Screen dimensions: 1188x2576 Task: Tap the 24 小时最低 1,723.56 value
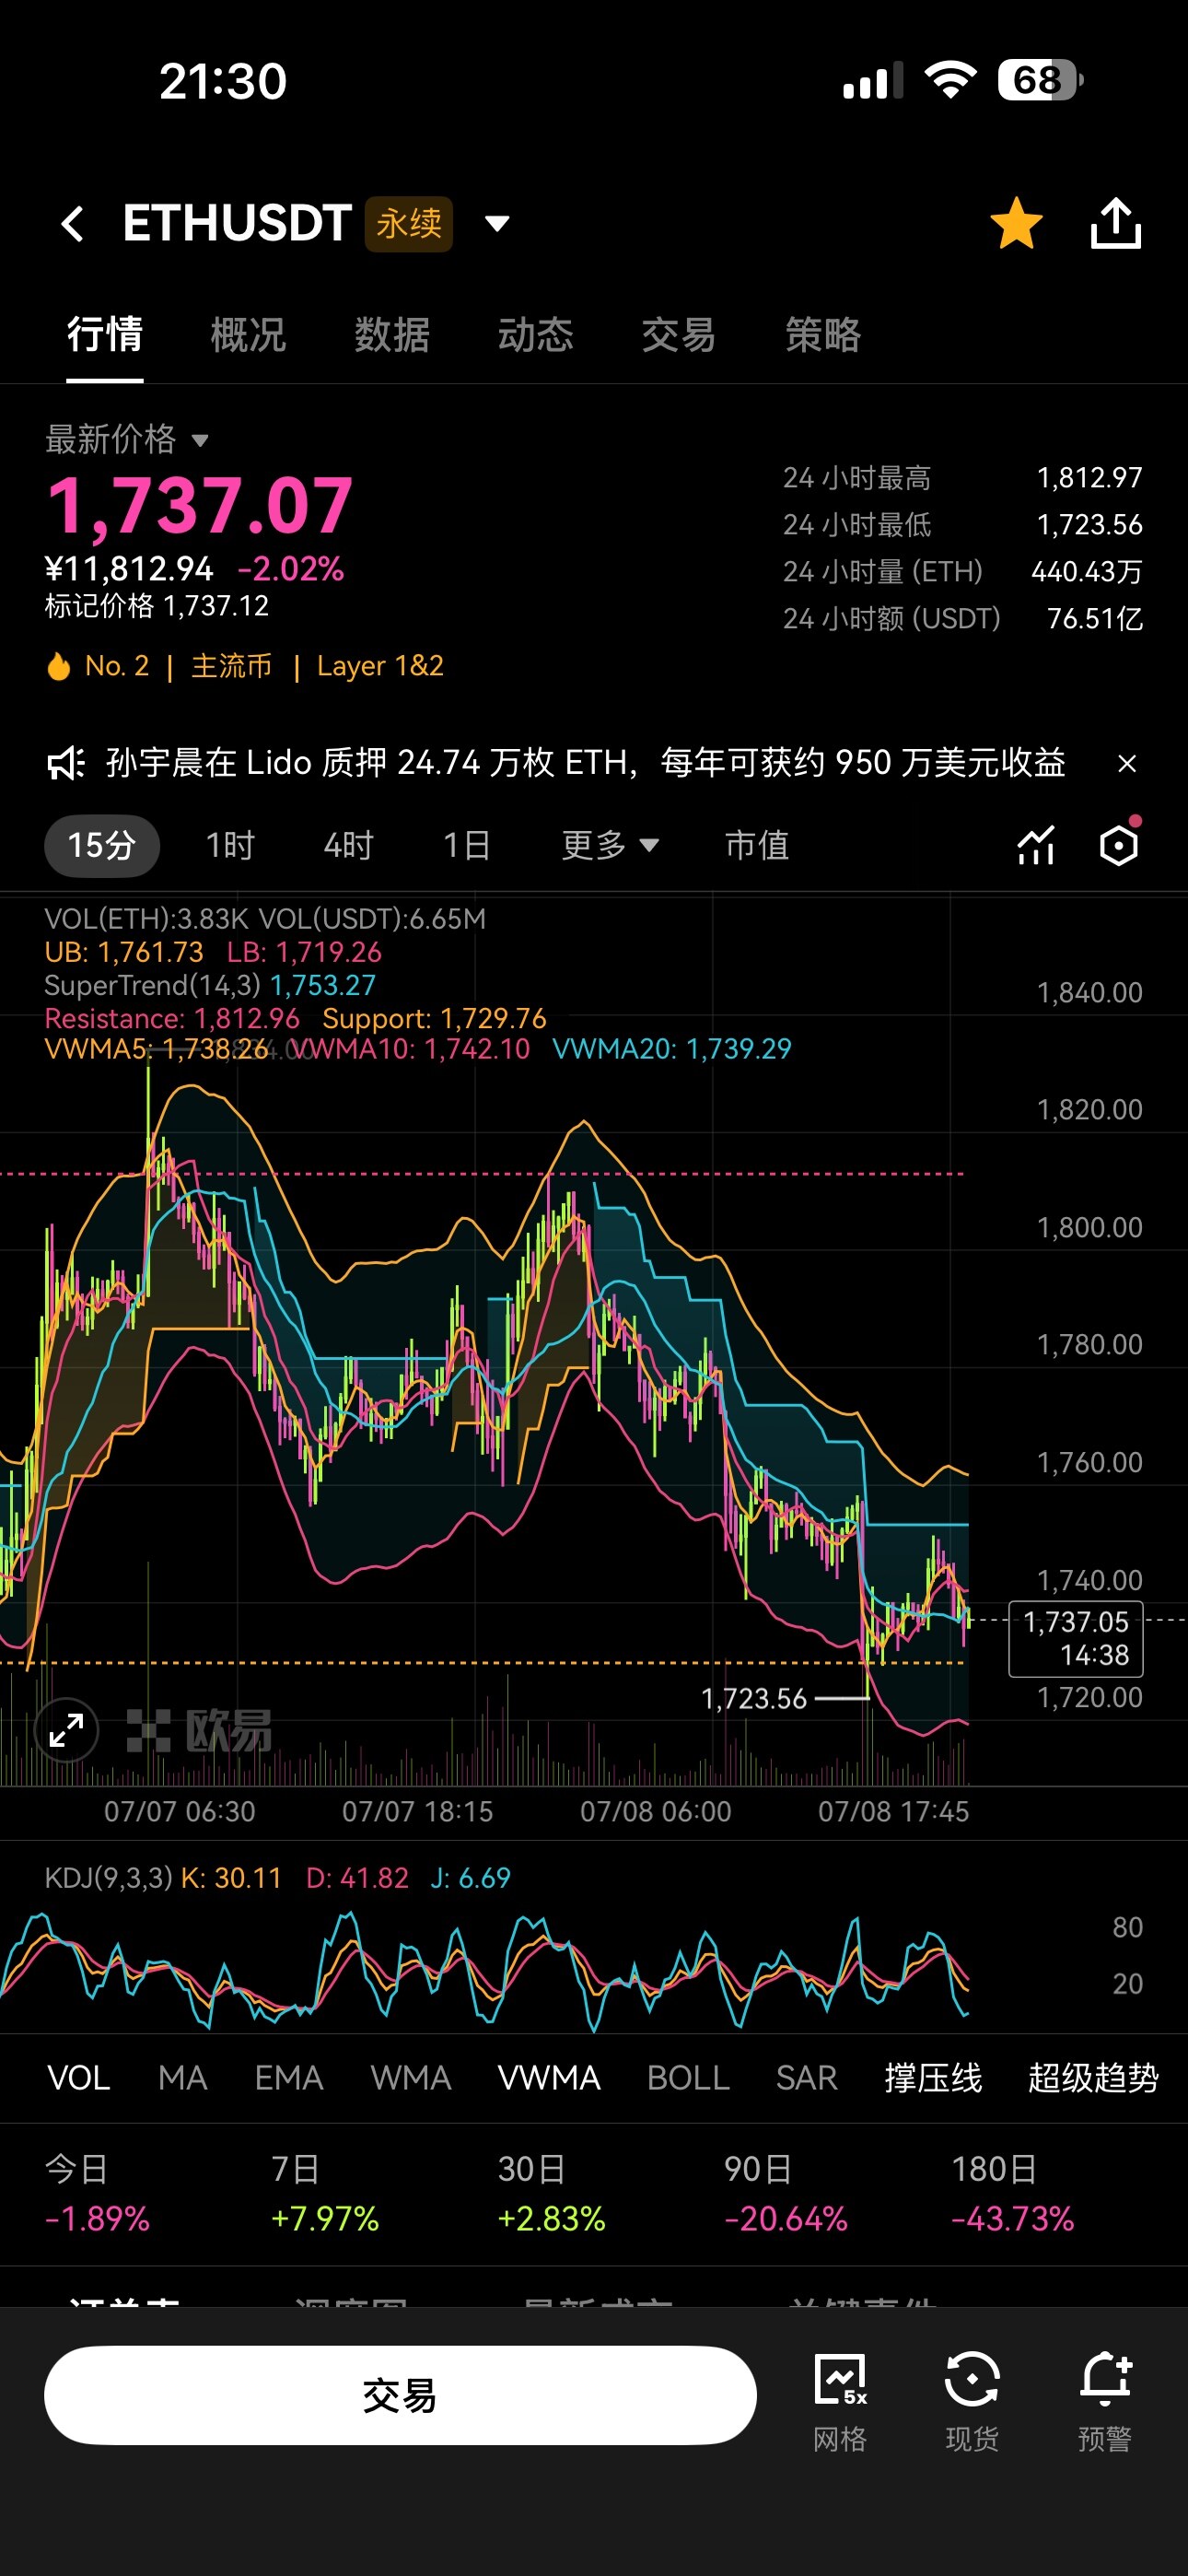click(x=1089, y=525)
